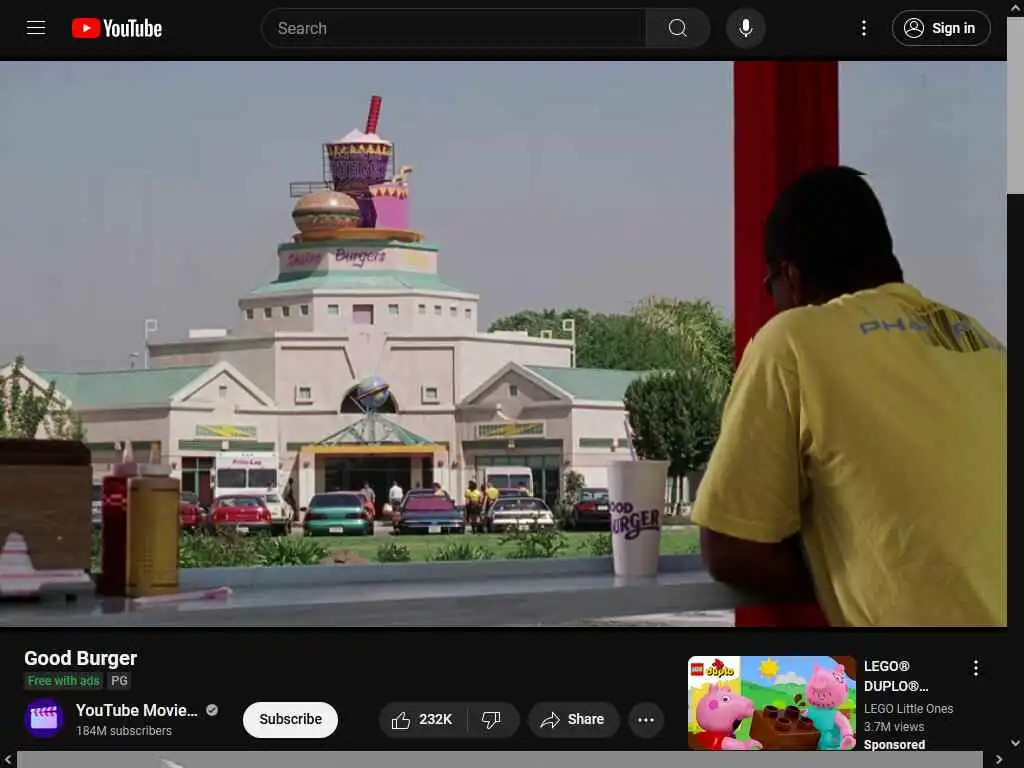
Task: Click the LEGO® DUPLO® ad title
Action: pyautogui.click(x=896, y=676)
